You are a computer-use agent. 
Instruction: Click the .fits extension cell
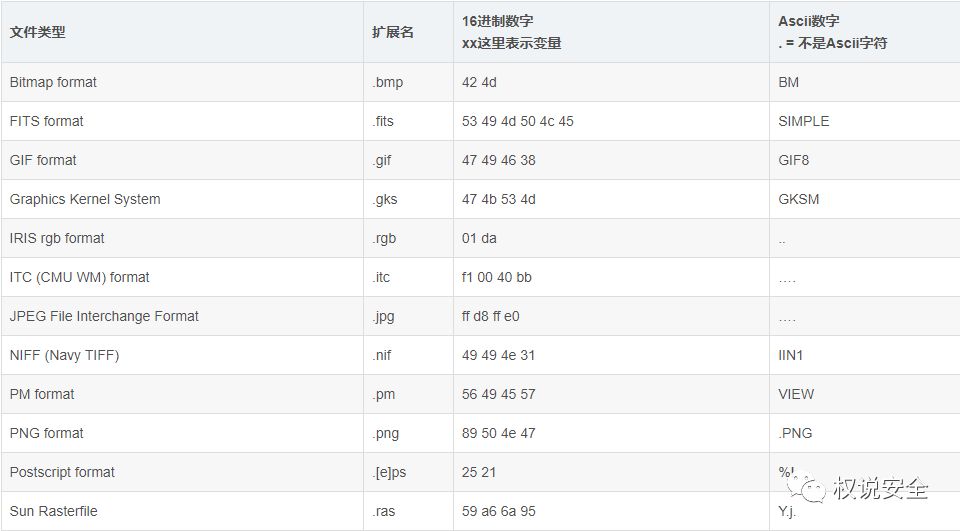pyautogui.click(x=383, y=121)
